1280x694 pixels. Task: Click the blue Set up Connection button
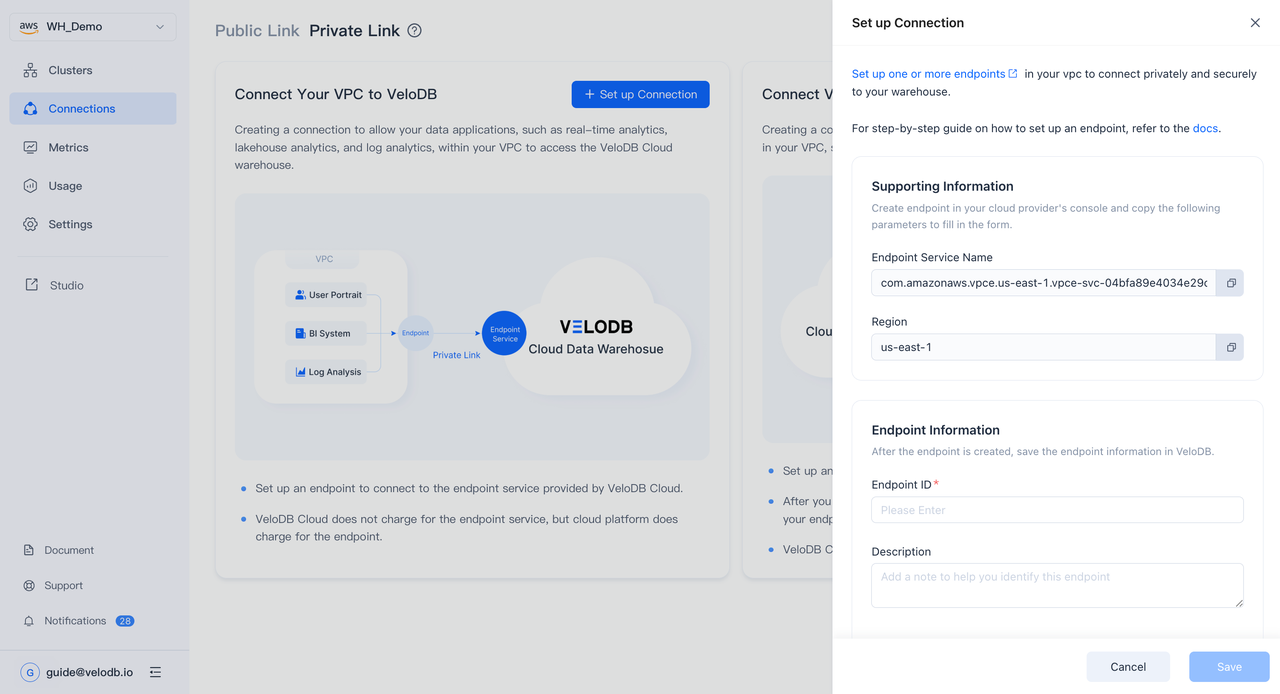click(640, 94)
